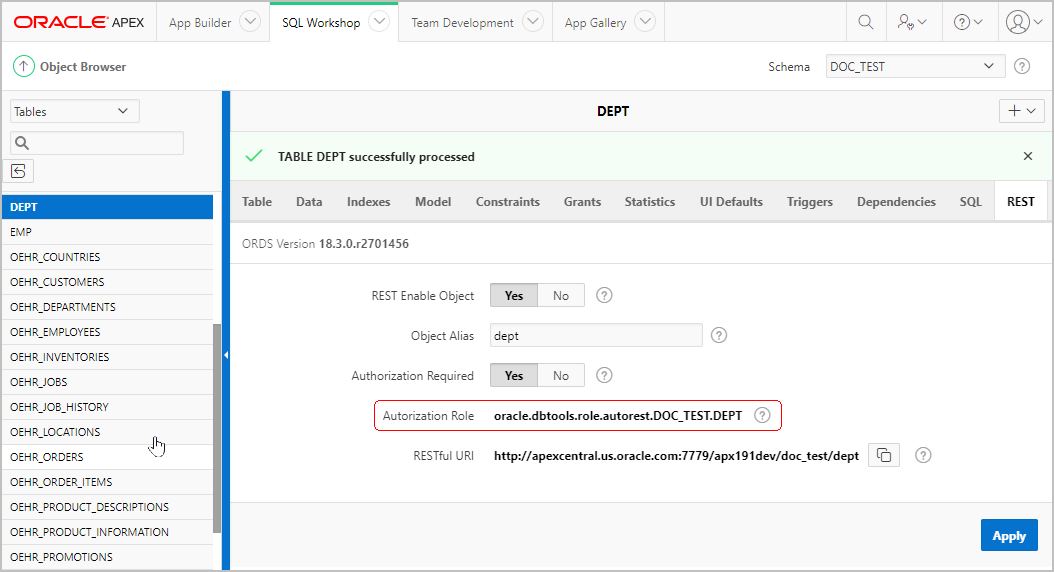Select the OEHR_INVENTORIES table
The height and width of the screenshot is (572, 1054).
(108, 357)
